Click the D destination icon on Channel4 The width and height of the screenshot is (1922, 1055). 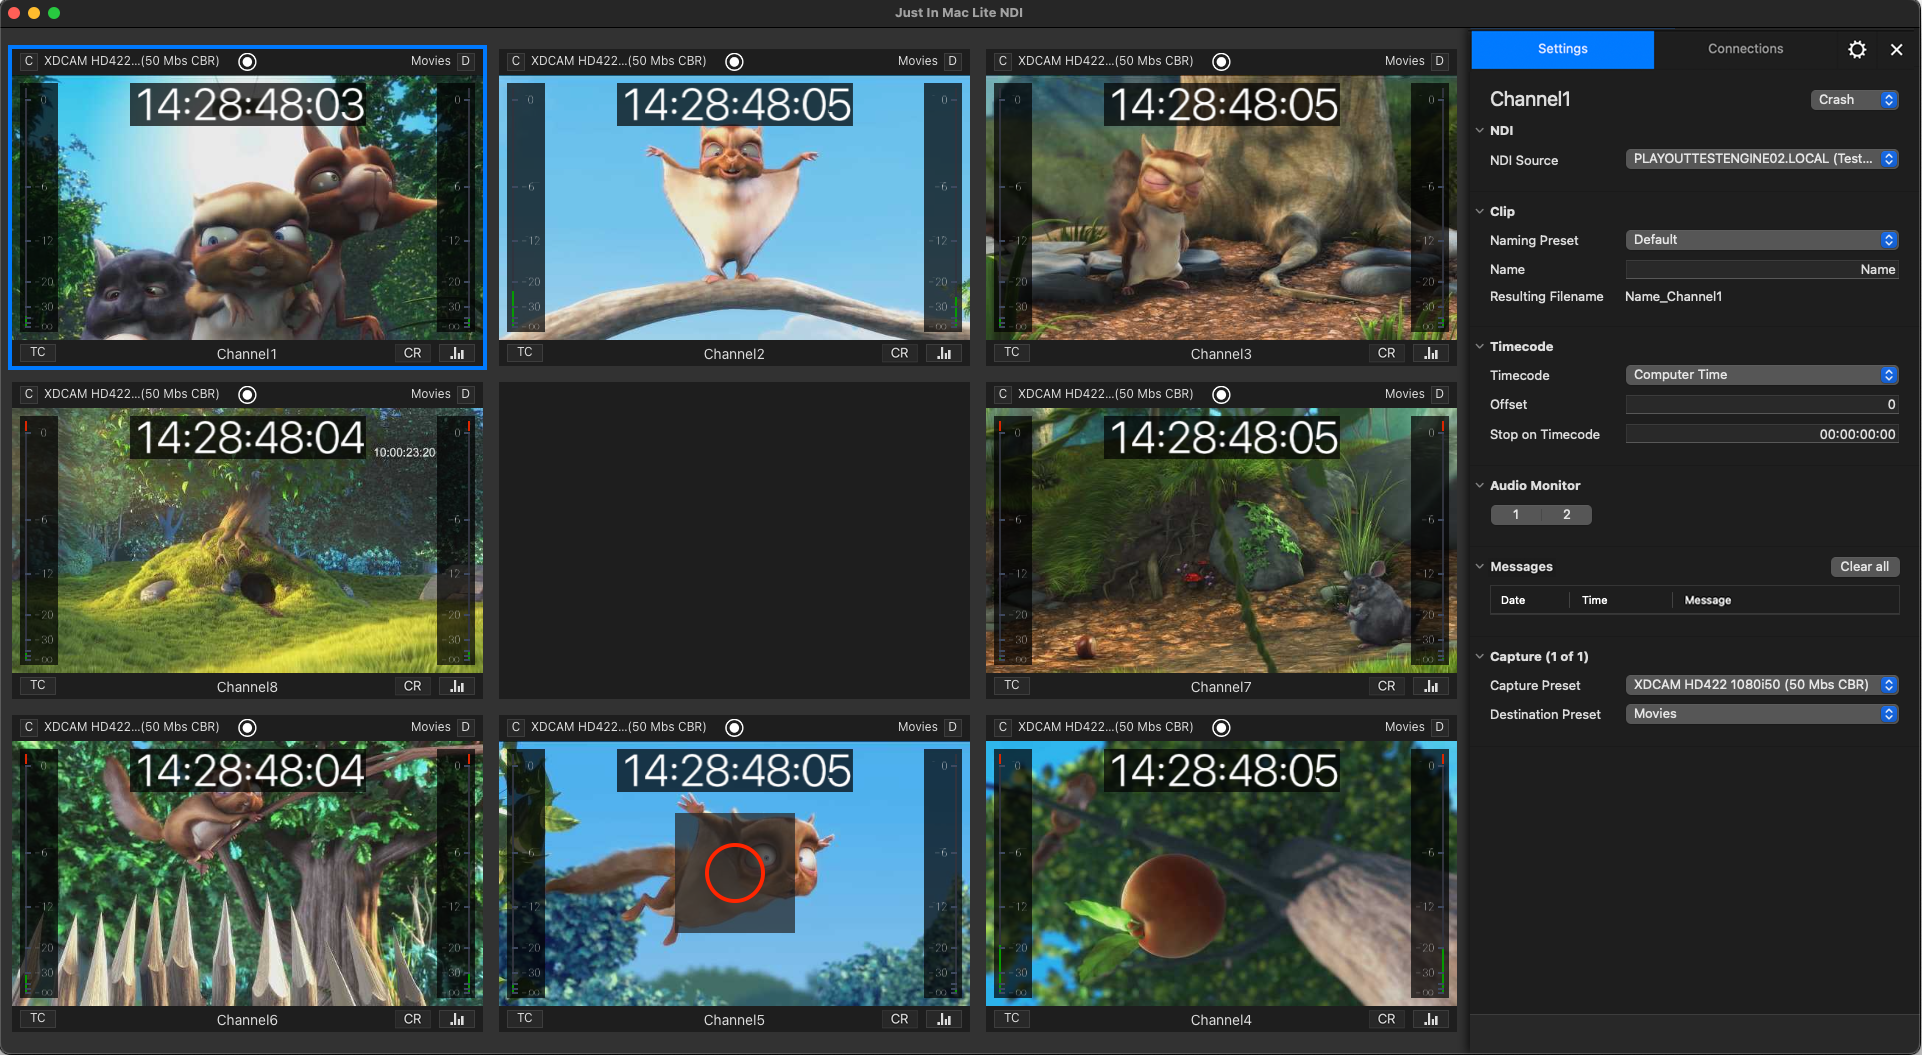1440,727
